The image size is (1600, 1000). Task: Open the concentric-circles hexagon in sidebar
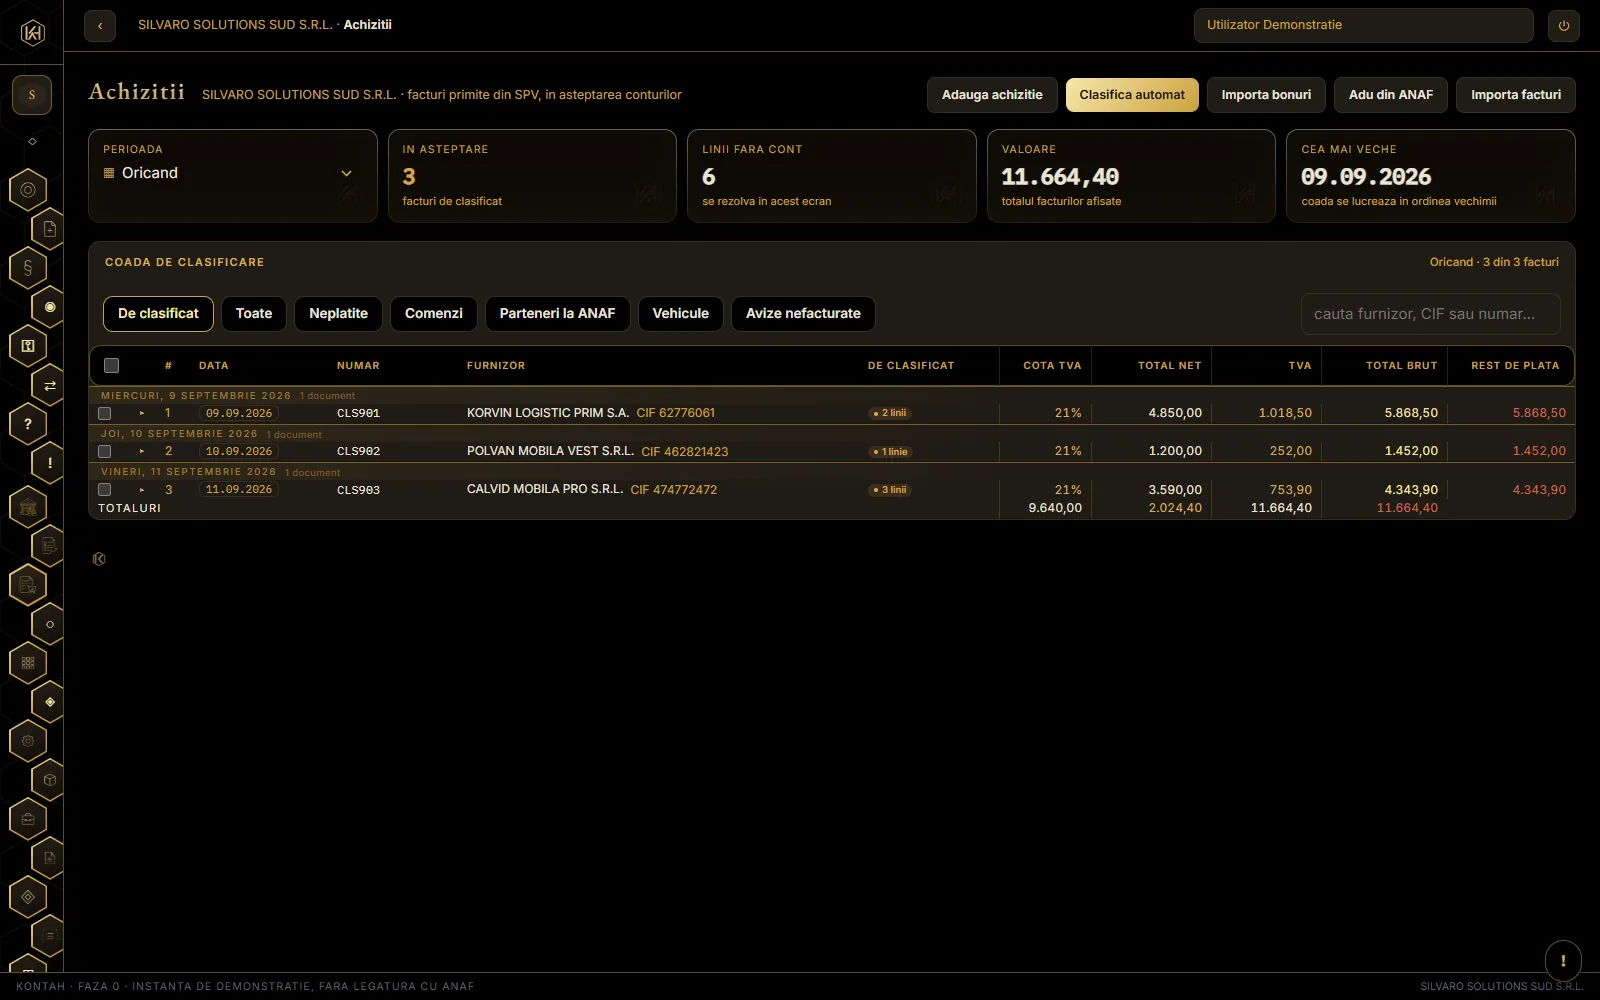(28, 189)
